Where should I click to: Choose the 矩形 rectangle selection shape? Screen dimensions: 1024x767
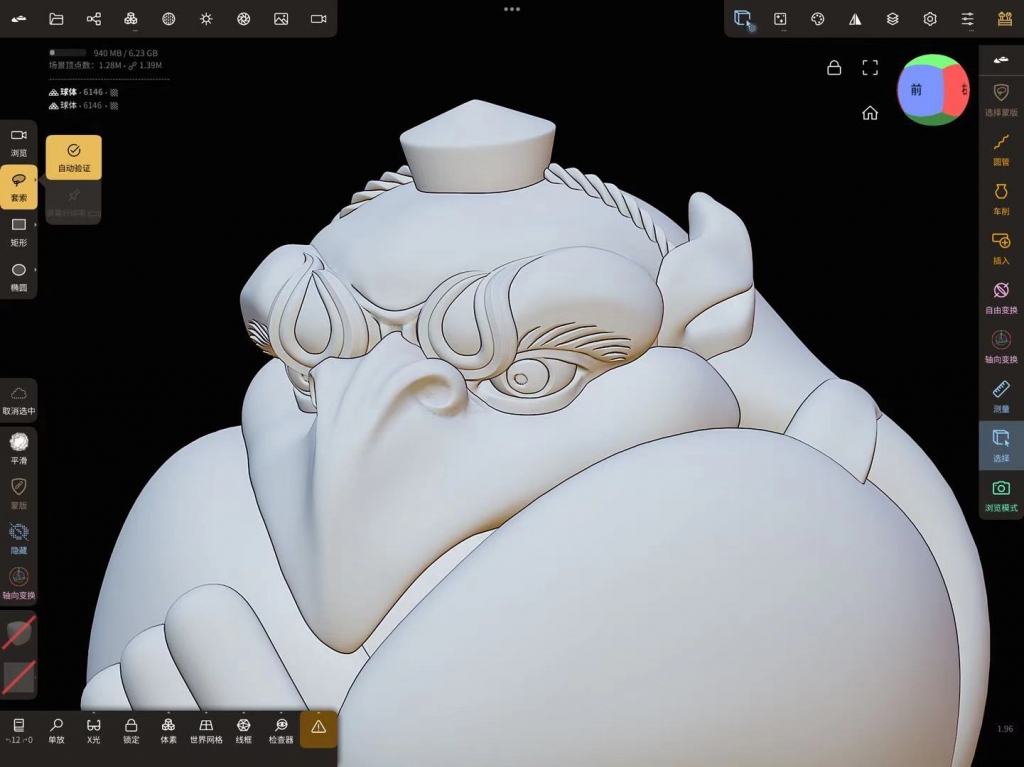point(19,232)
